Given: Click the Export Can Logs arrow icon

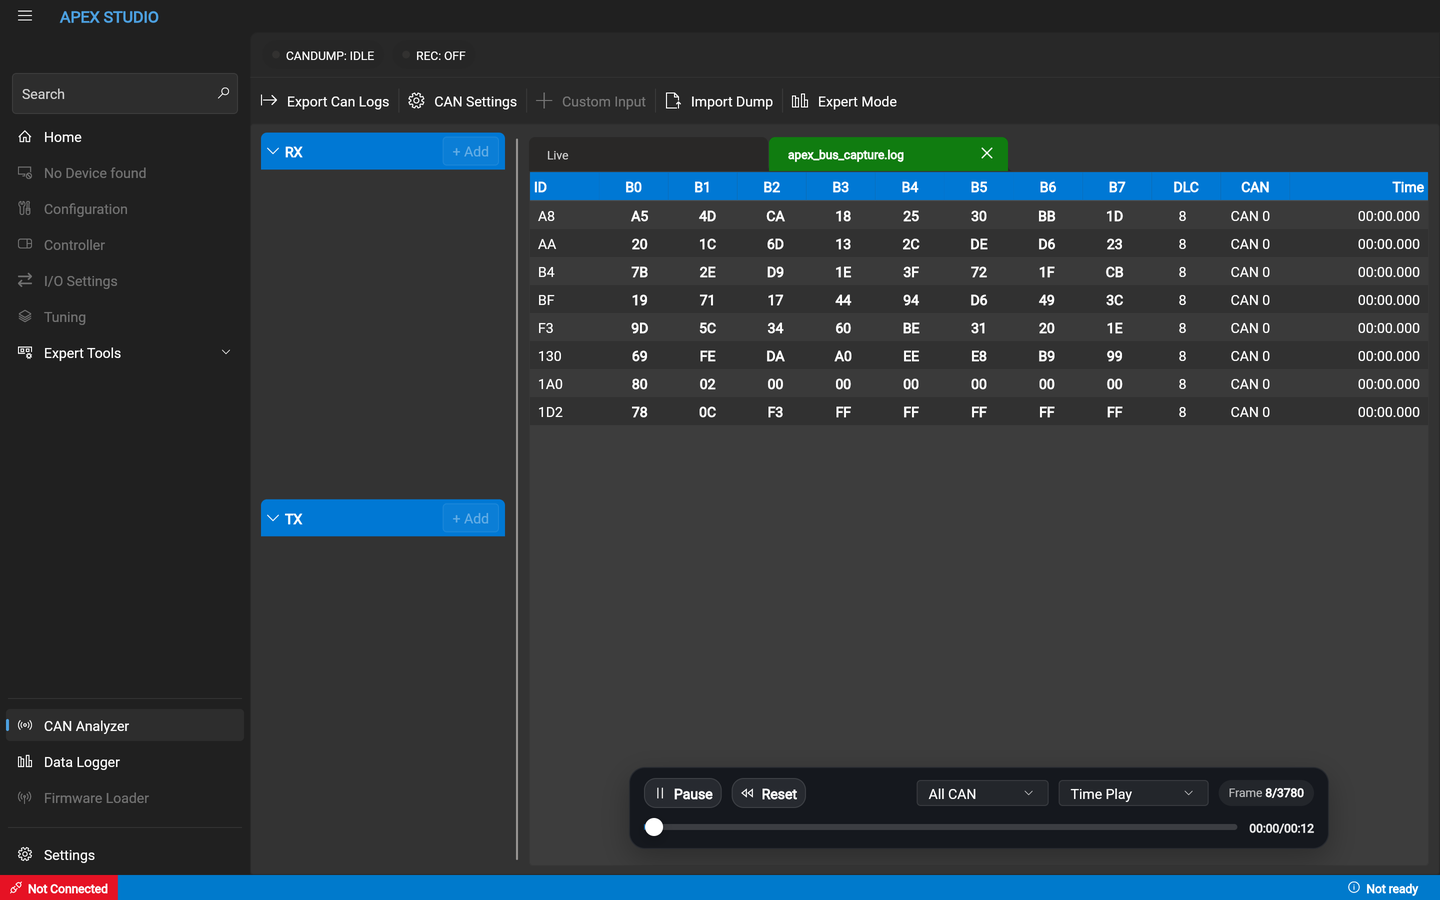Looking at the screenshot, I should (x=269, y=100).
